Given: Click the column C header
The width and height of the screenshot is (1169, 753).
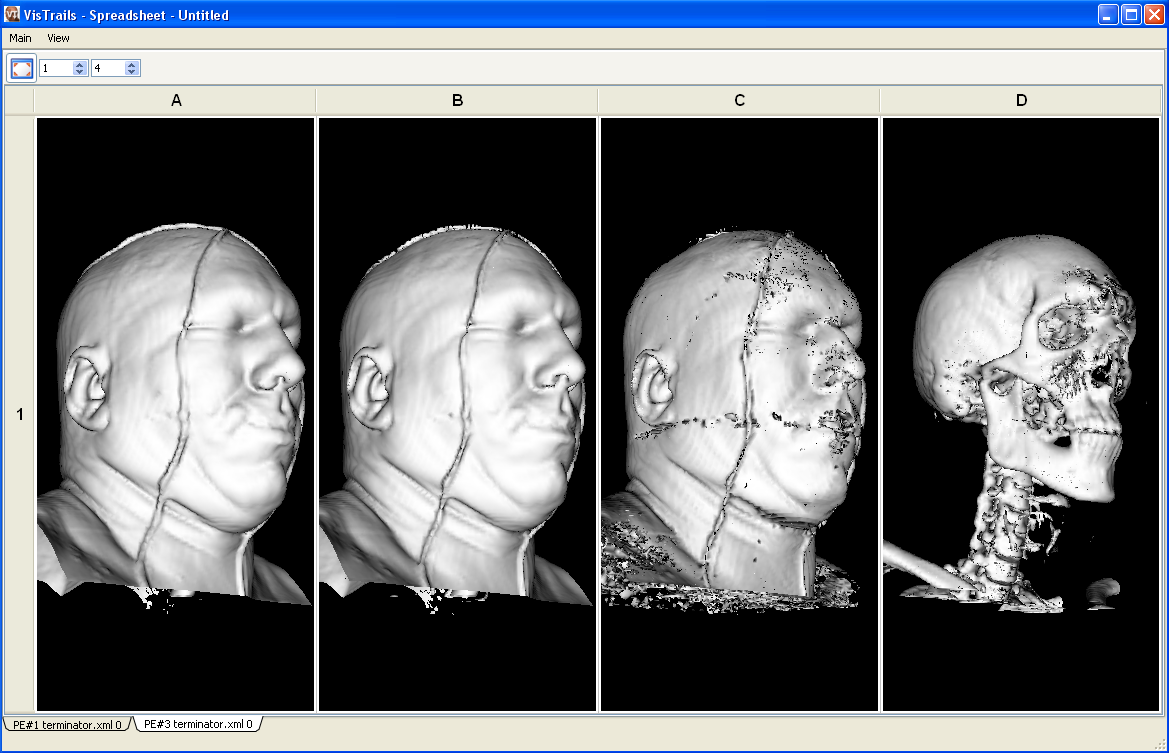Looking at the screenshot, I should click(739, 100).
